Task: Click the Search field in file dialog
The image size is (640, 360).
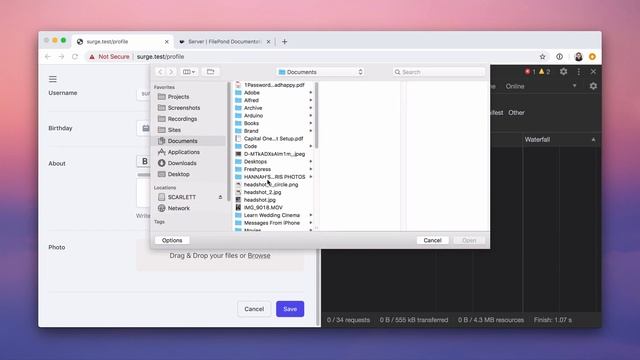Action: (439, 72)
